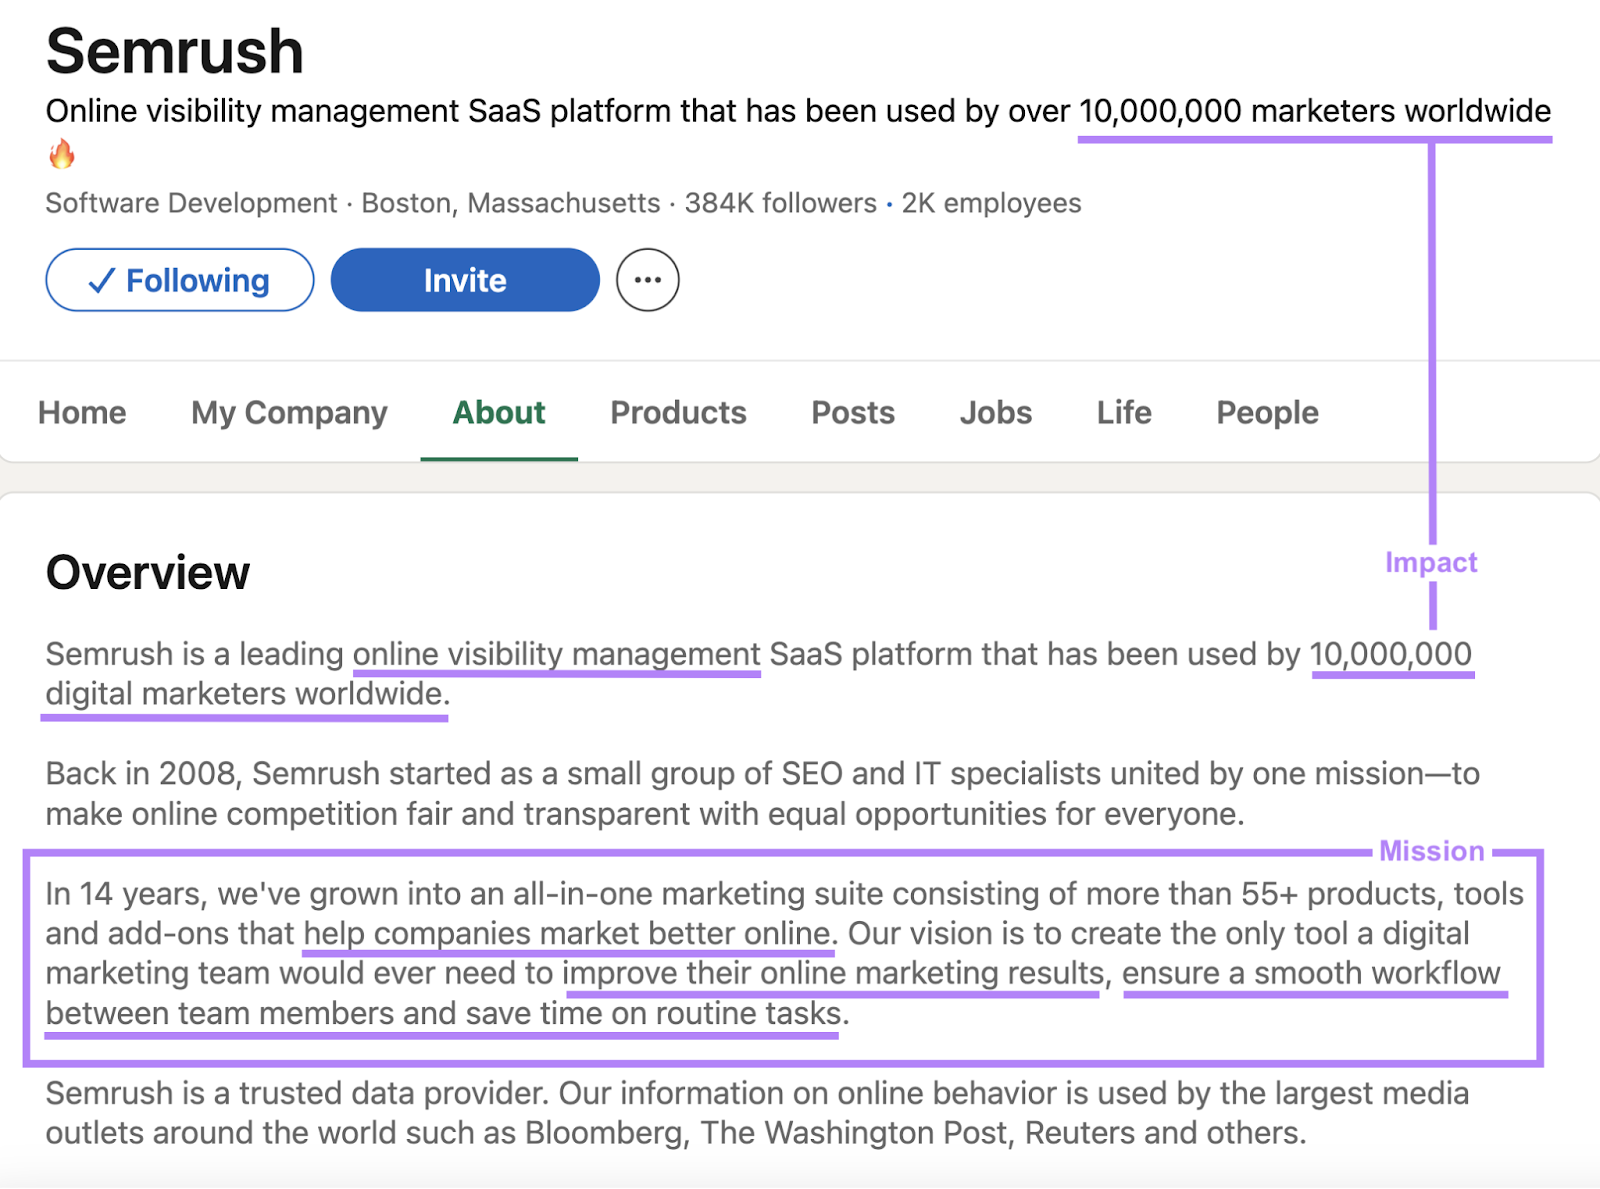View the Products tab
This screenshot has height=1189, width=1600.
(x=678, y=412)
